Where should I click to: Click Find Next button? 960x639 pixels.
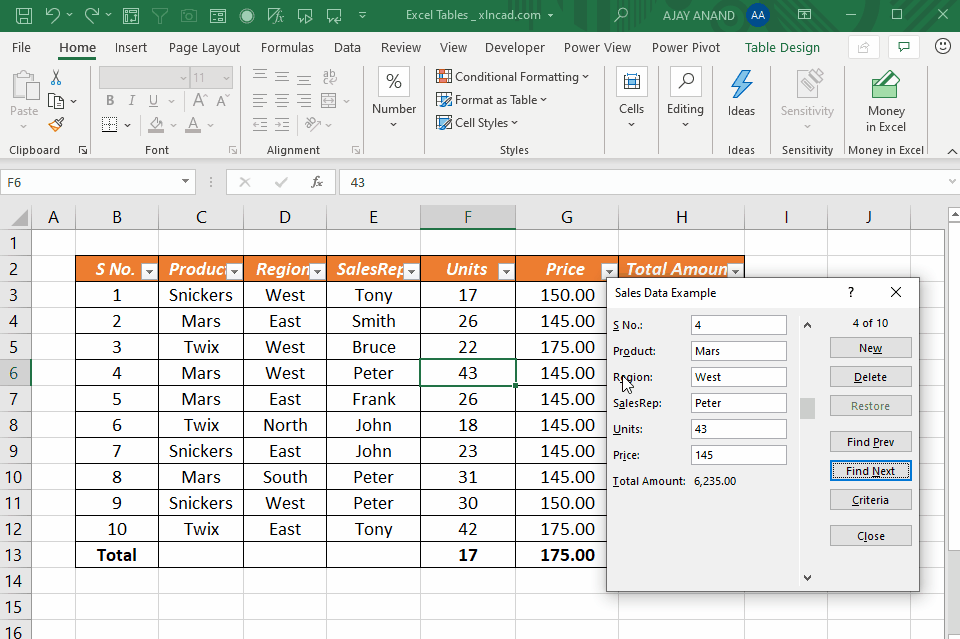pos(871,471)
